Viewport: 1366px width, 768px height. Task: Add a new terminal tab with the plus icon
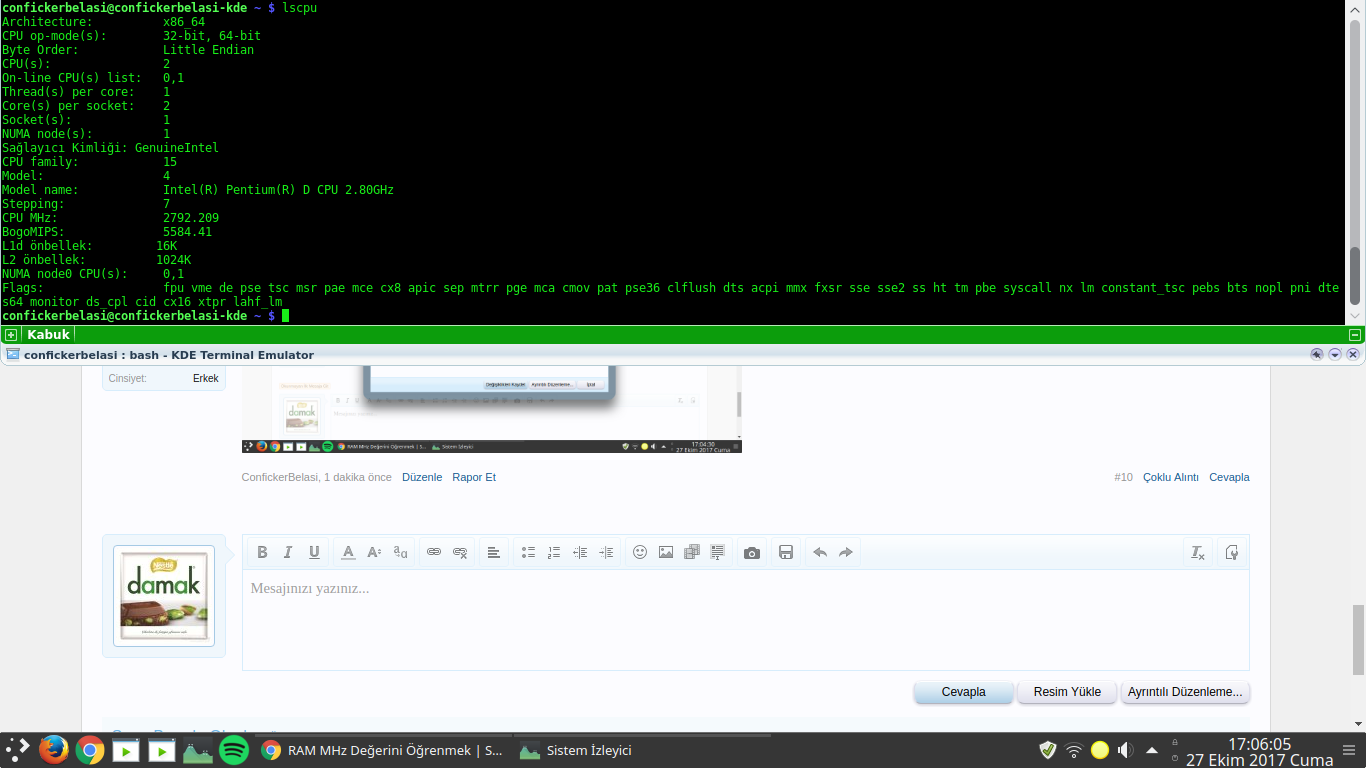tap(10, 335)
